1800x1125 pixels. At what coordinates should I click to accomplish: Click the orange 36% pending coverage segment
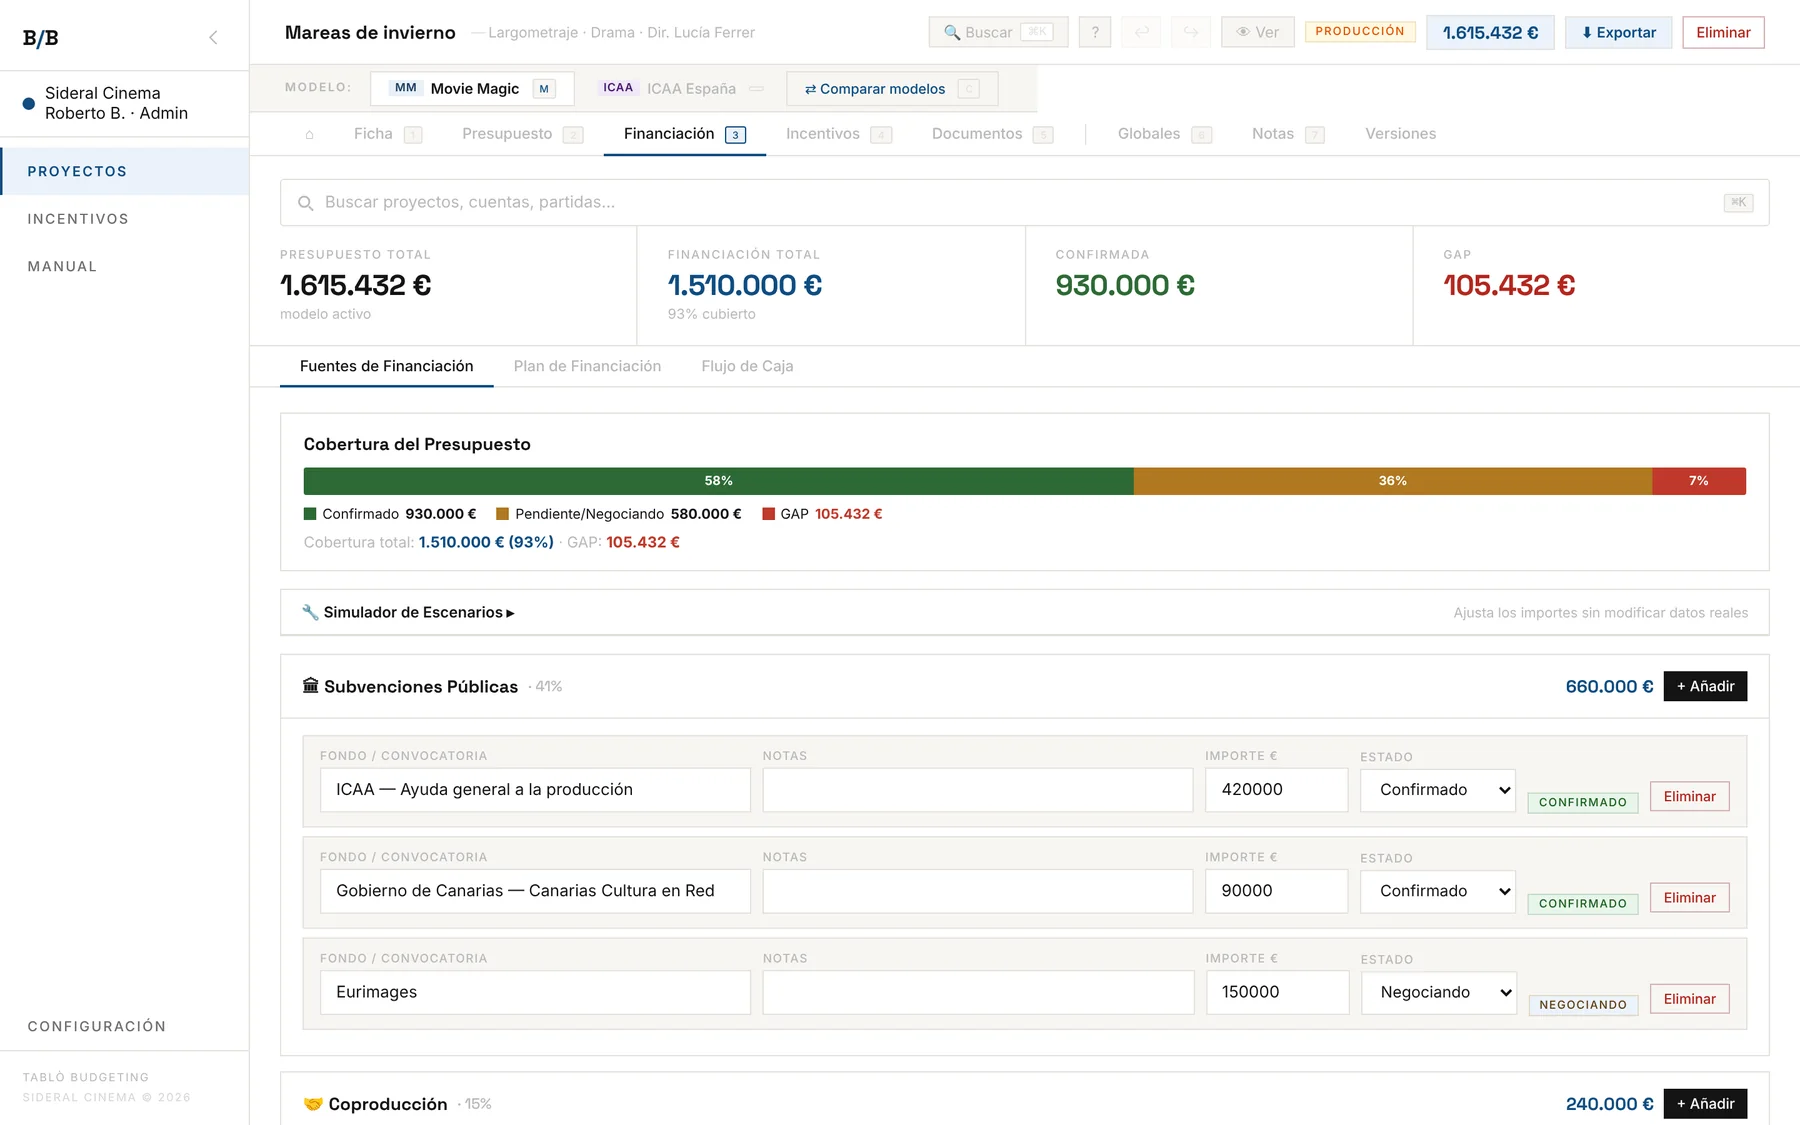coord(1393,481)
